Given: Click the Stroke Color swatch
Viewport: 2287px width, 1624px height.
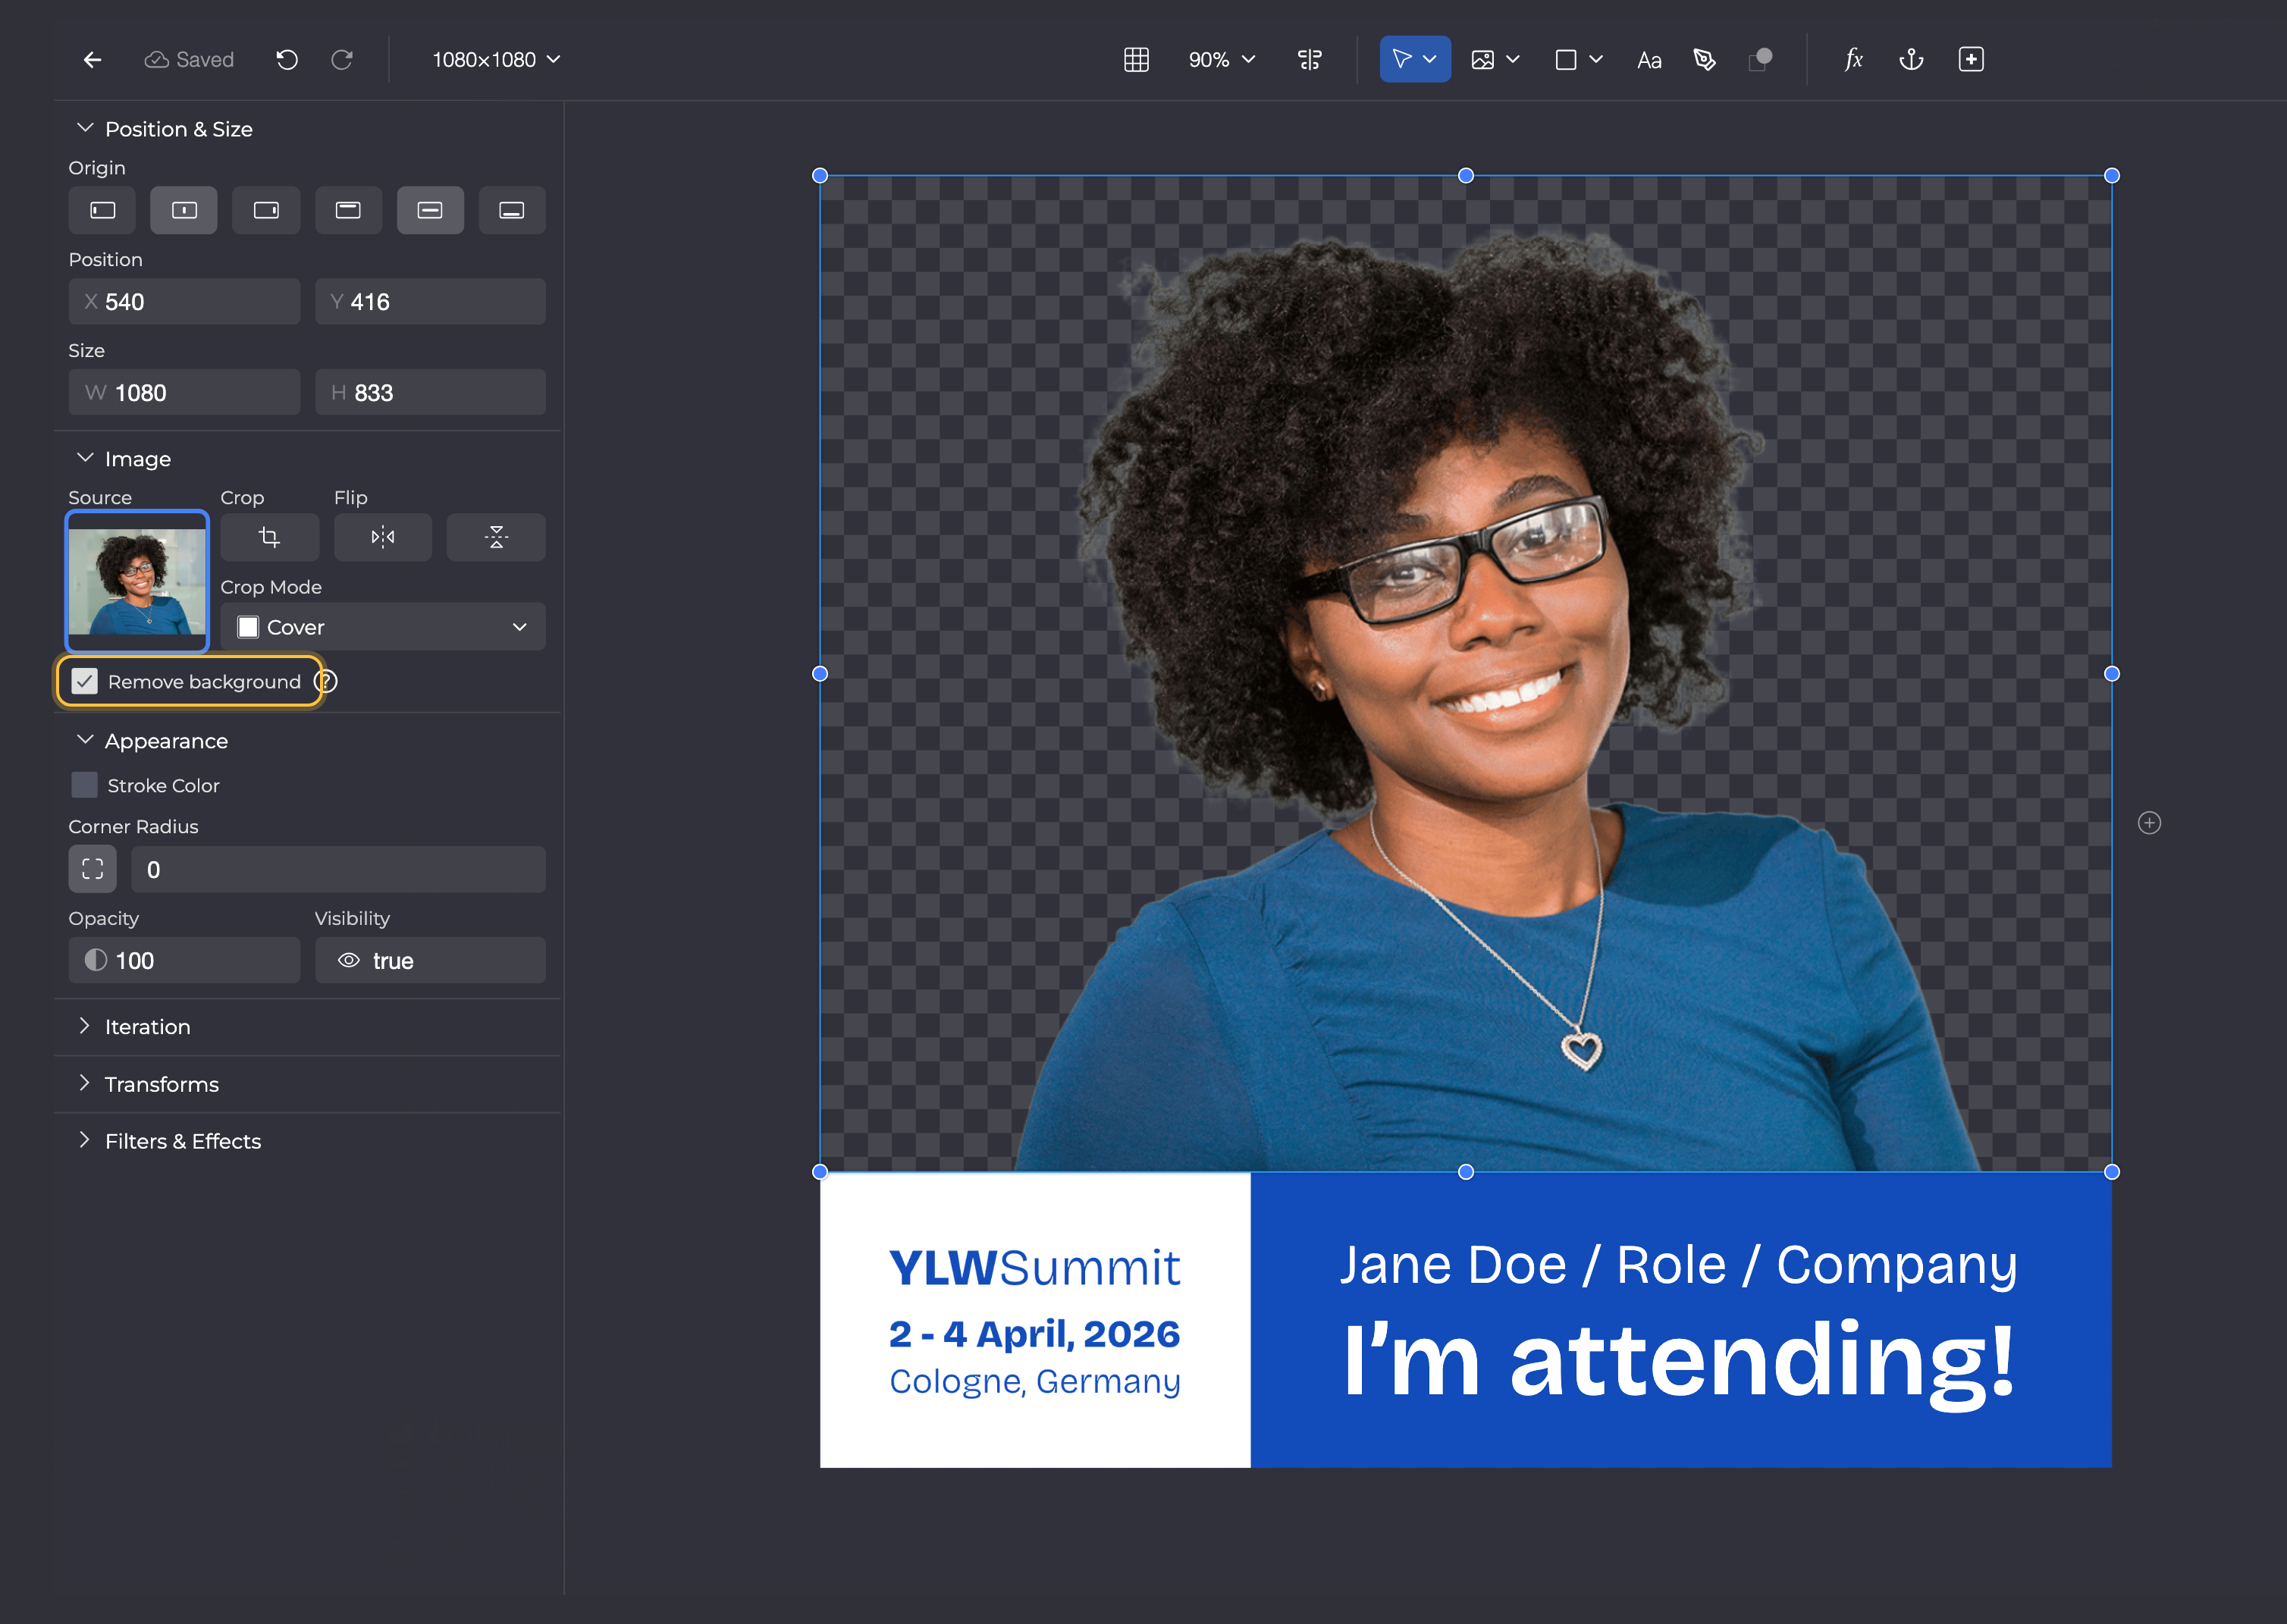Looking at the screenshot, I should 84,785.
